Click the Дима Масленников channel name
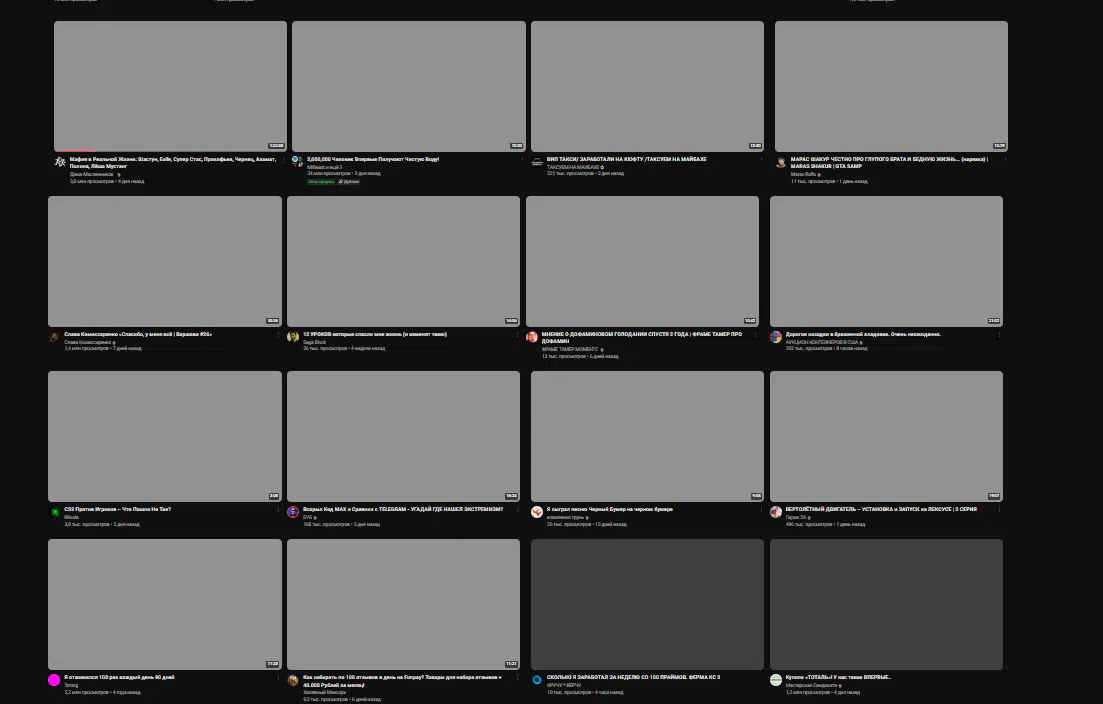1103x704 pixels. tap(91, 174)
